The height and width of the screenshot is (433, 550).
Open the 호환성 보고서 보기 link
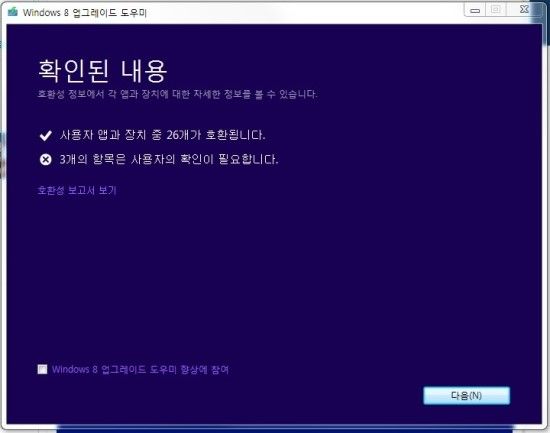click(77, 190)
